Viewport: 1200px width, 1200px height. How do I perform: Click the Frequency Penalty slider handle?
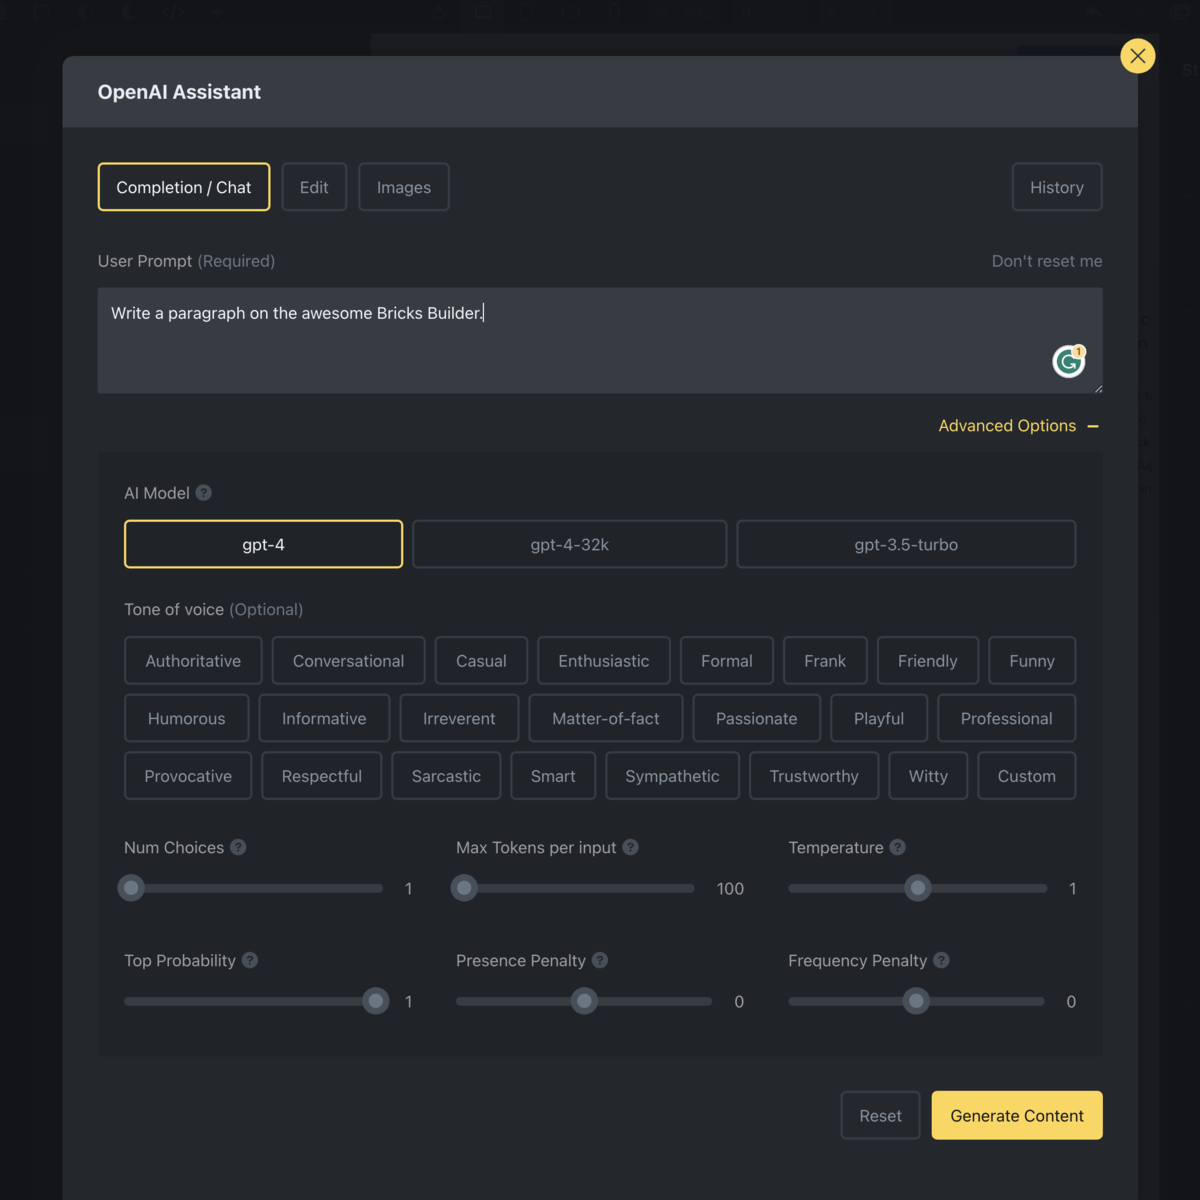coord(916,1001)
